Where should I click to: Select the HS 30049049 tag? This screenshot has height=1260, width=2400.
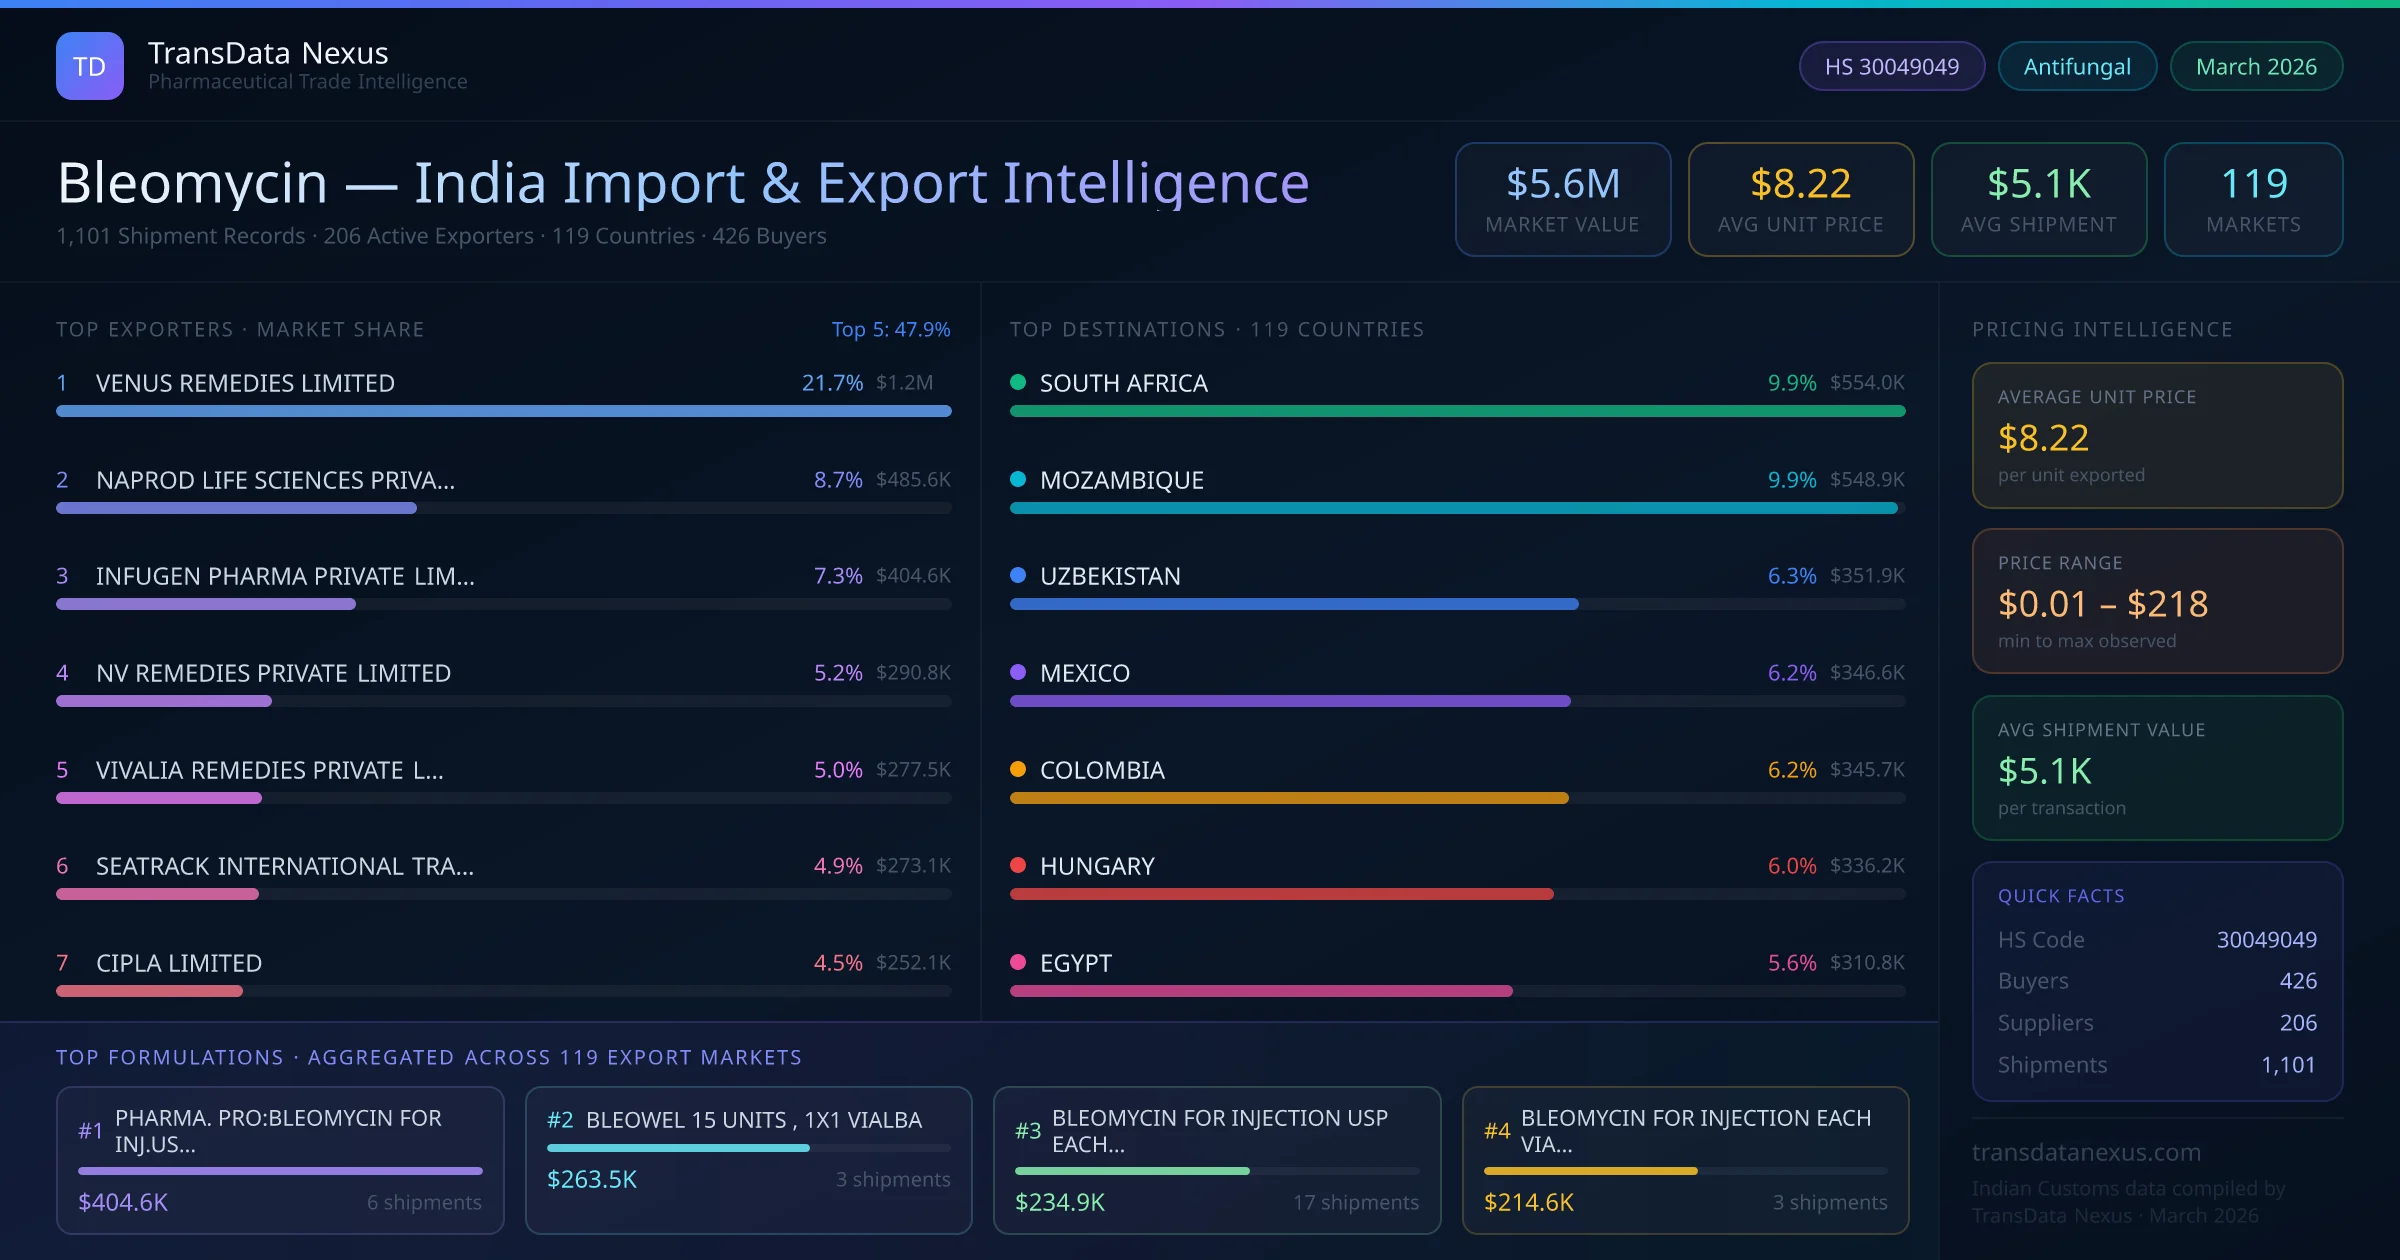tap(1891, 66)
